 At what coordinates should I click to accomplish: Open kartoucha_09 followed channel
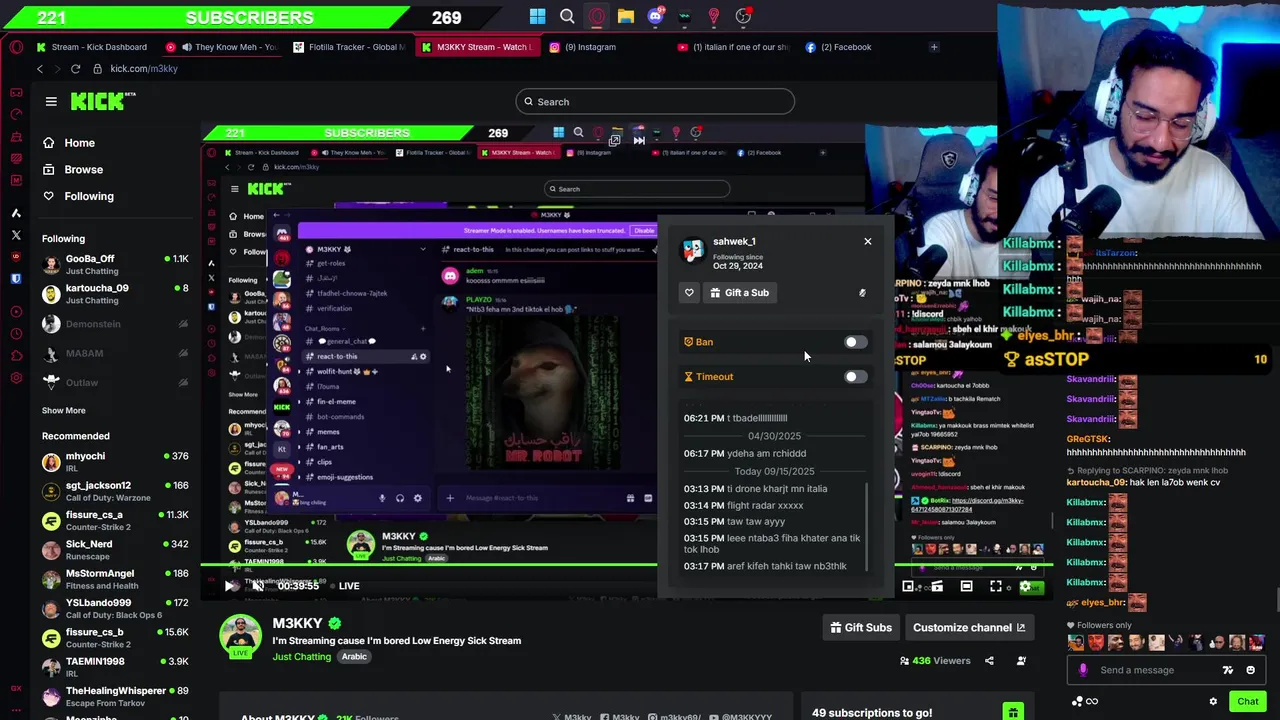tap(114, 293)
